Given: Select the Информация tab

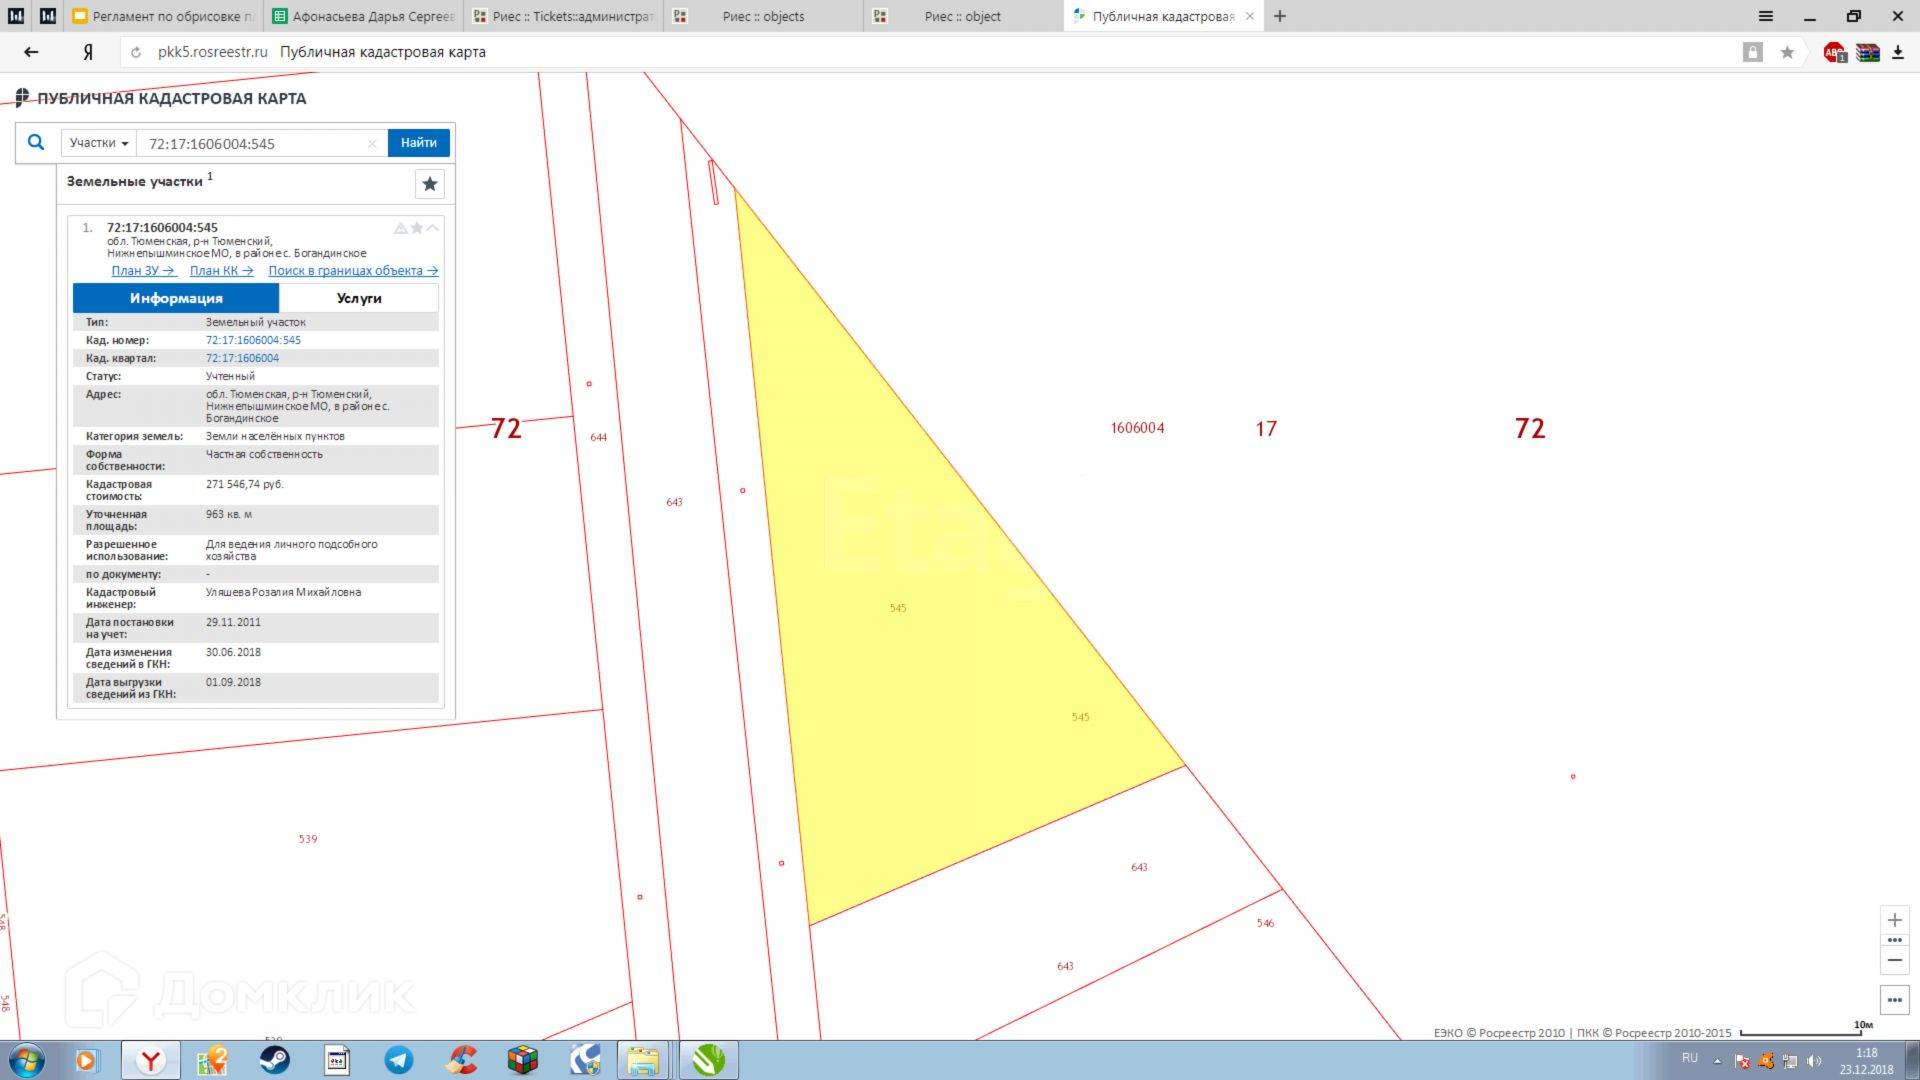Looking at the screenshot, I should 176,298.
